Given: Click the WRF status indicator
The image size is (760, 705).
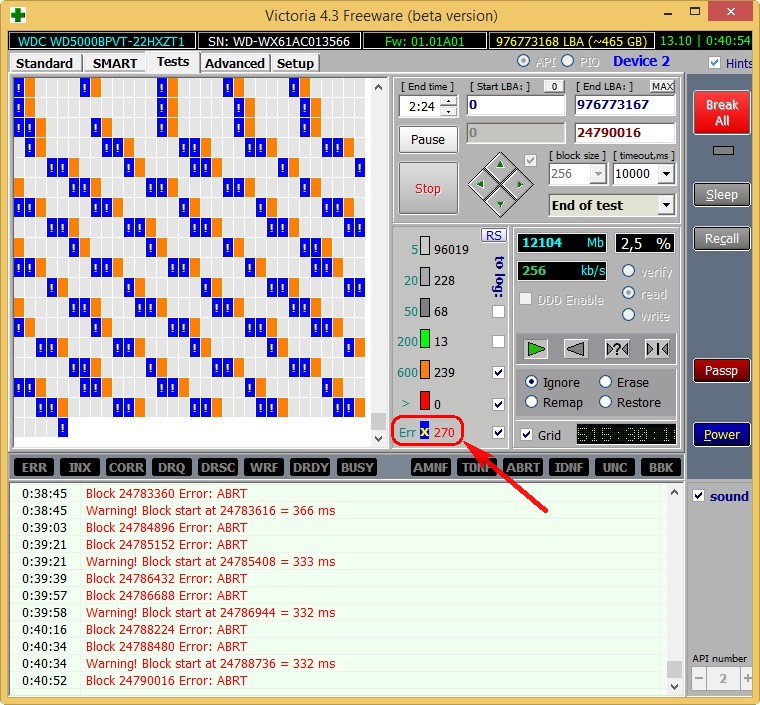Looking at the screenshot, I should pos(264,468).
